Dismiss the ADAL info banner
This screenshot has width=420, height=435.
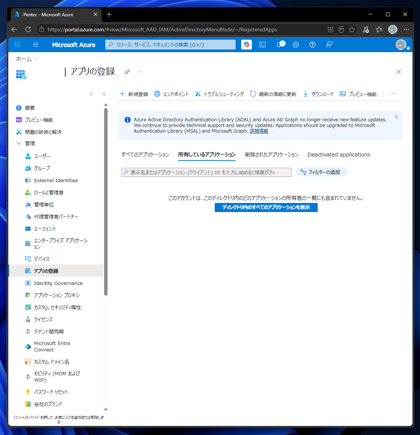396,117
